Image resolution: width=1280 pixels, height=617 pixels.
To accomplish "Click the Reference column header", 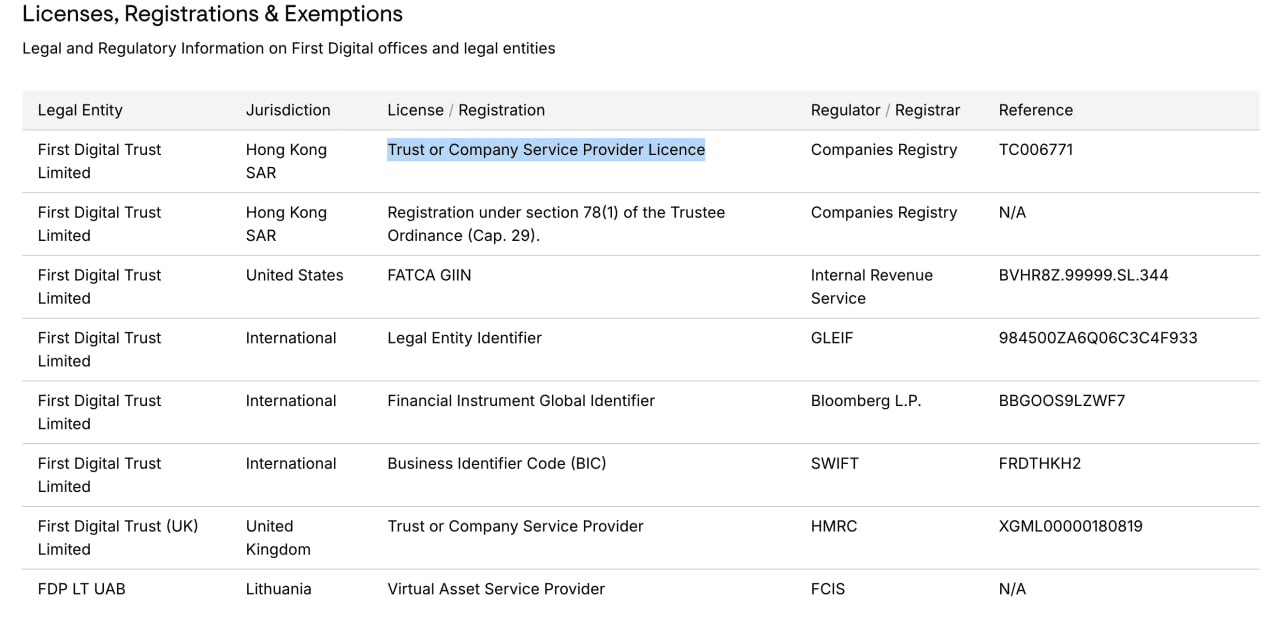I will 1035,110.
